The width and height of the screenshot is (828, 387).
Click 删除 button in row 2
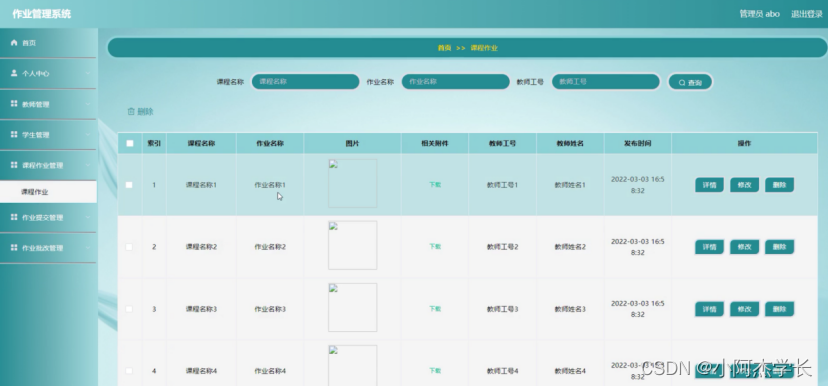pos(779,247)
